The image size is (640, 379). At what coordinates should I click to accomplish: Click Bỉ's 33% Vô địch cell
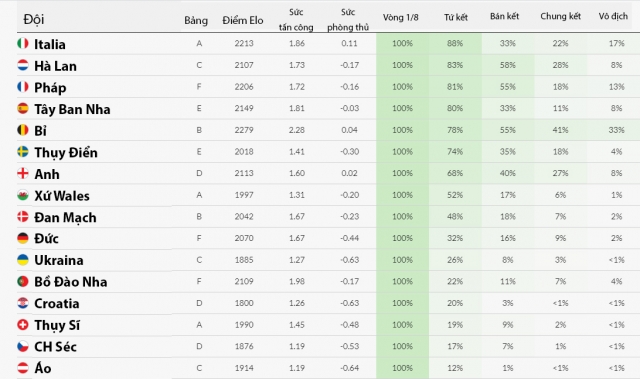616,130
